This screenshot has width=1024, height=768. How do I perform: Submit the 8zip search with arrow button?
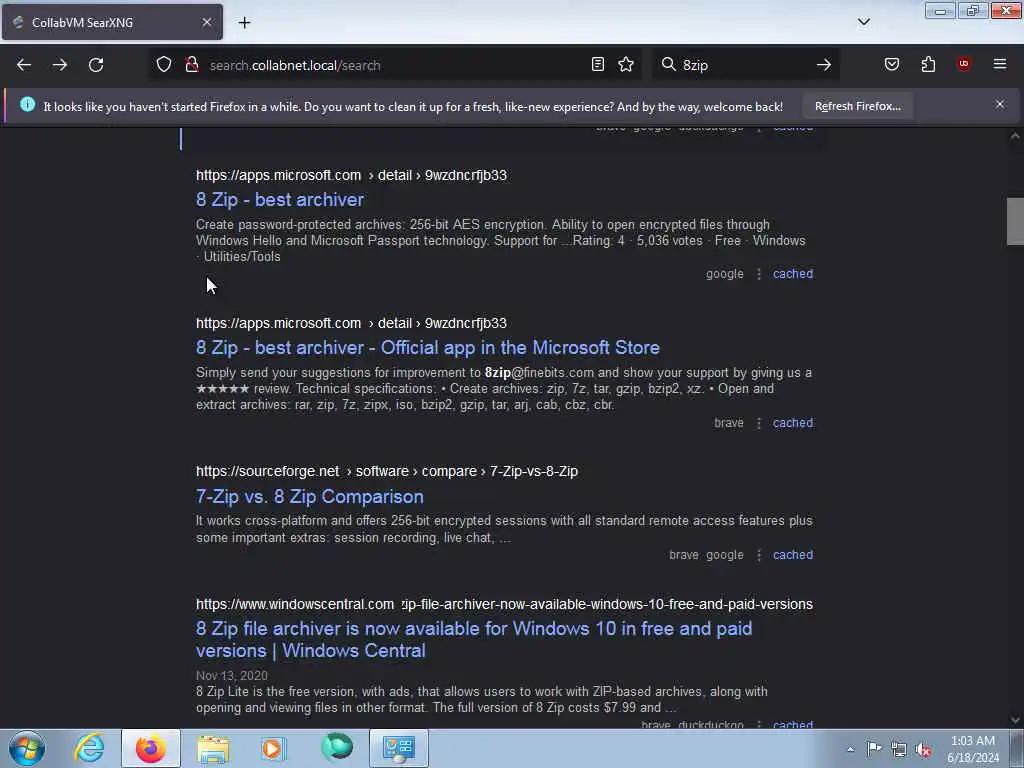coord(824,65)
